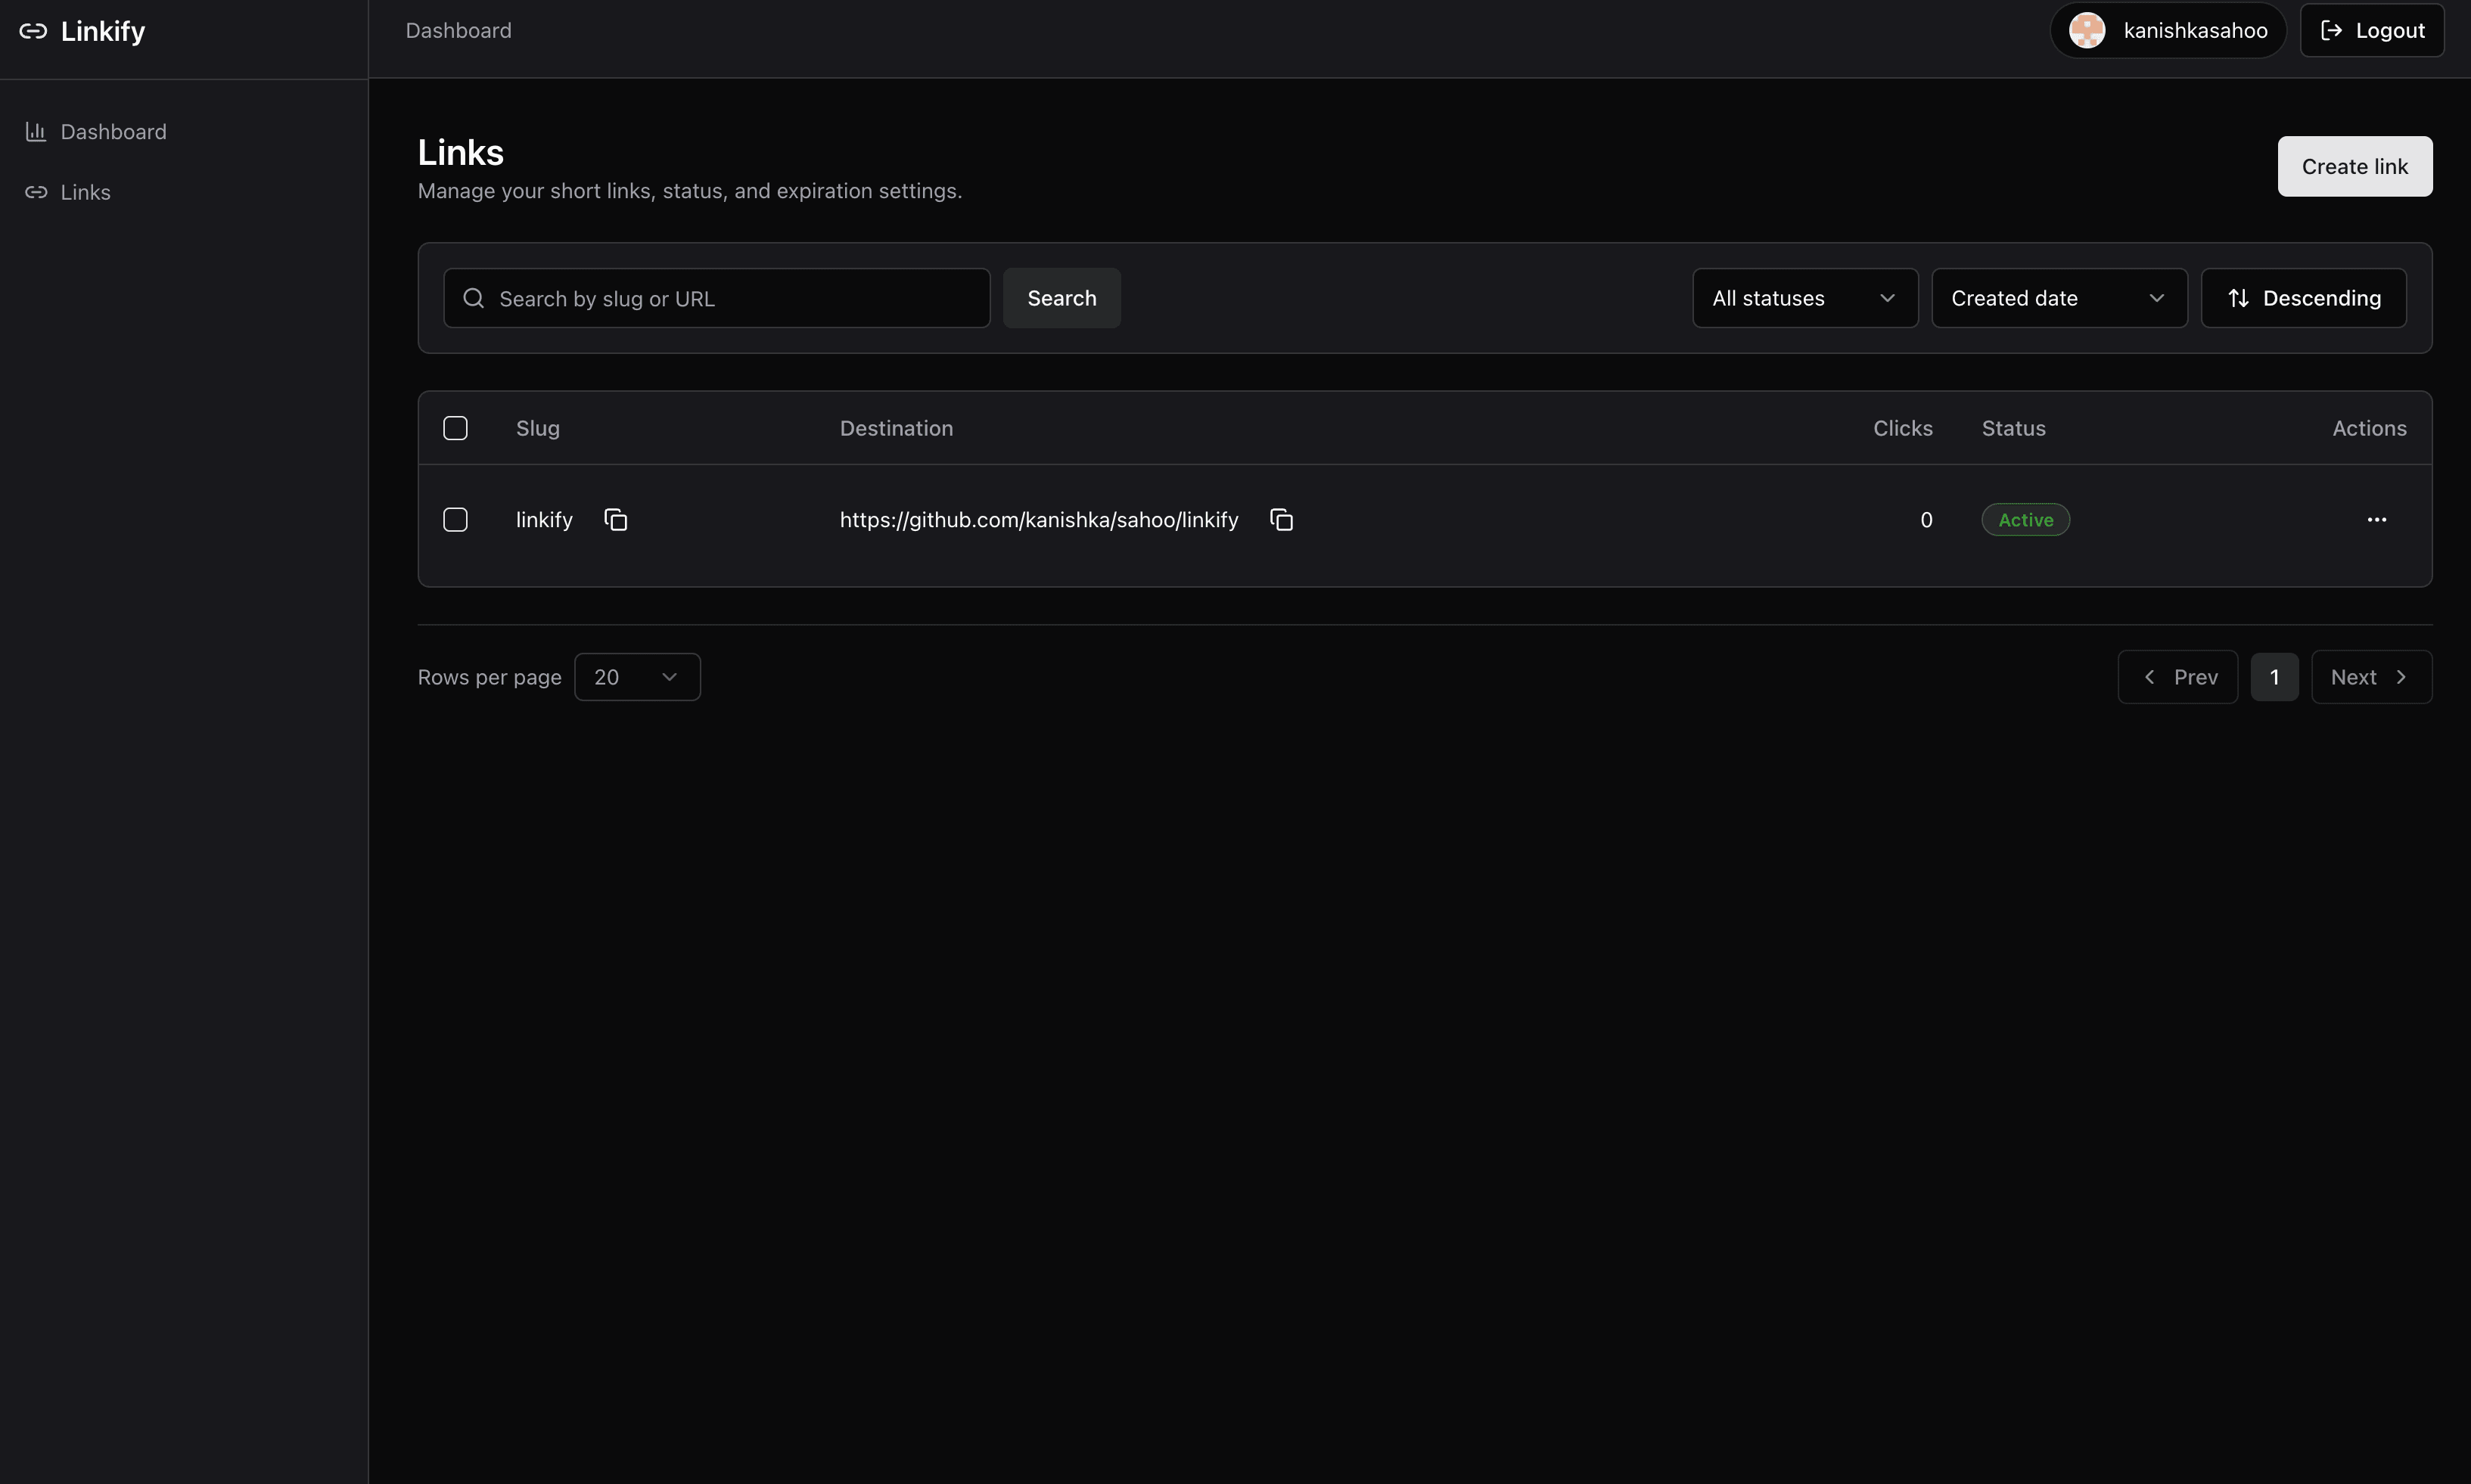Viewport: 2471px width, 1484px height.
Task: Select the Dashboard chart icon in sidebar
Action: pos(36,131)
